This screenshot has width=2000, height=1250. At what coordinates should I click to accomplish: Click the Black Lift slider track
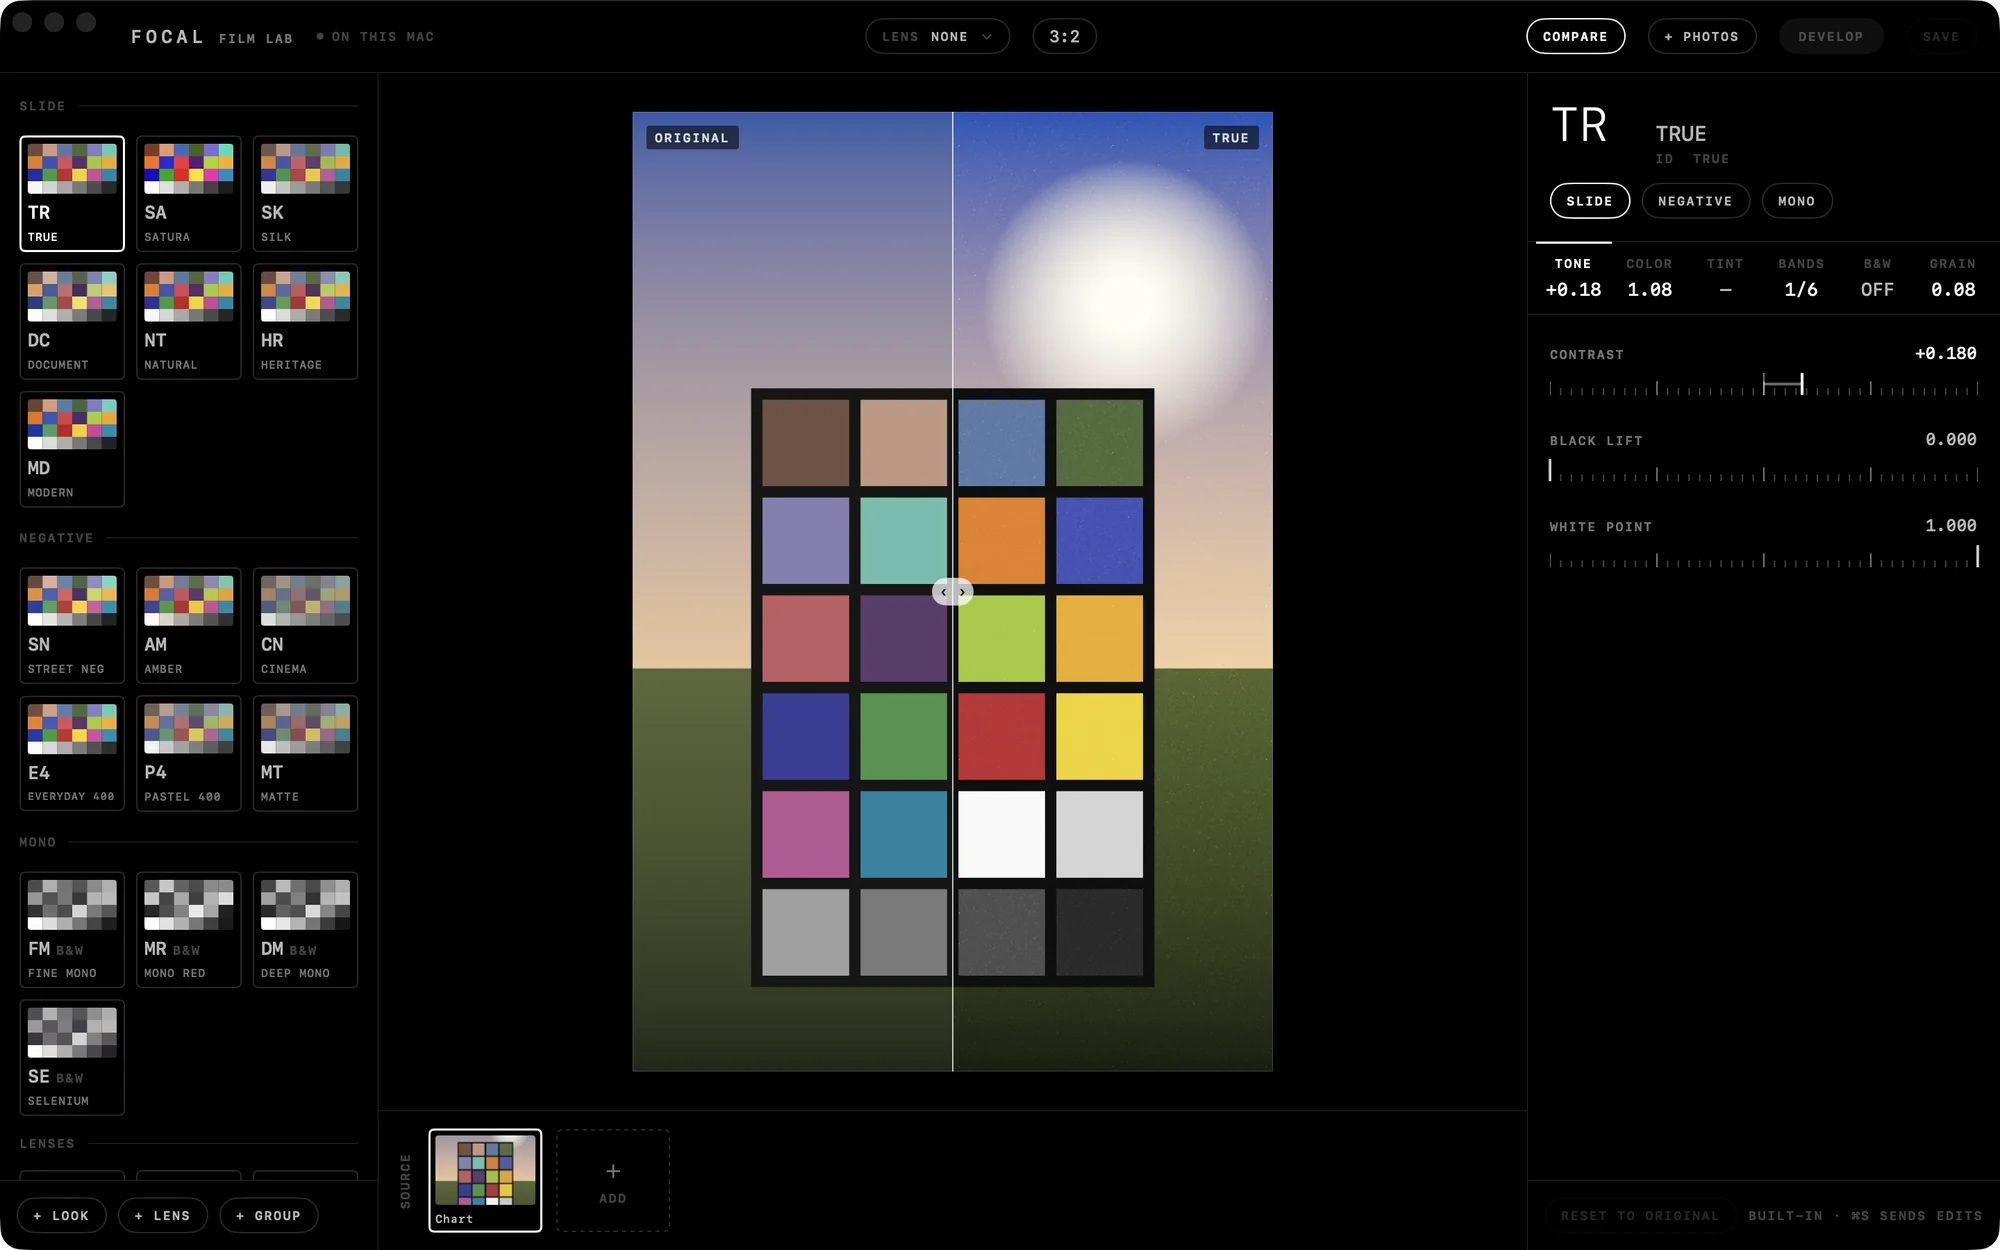click(x=1764, y=471)
